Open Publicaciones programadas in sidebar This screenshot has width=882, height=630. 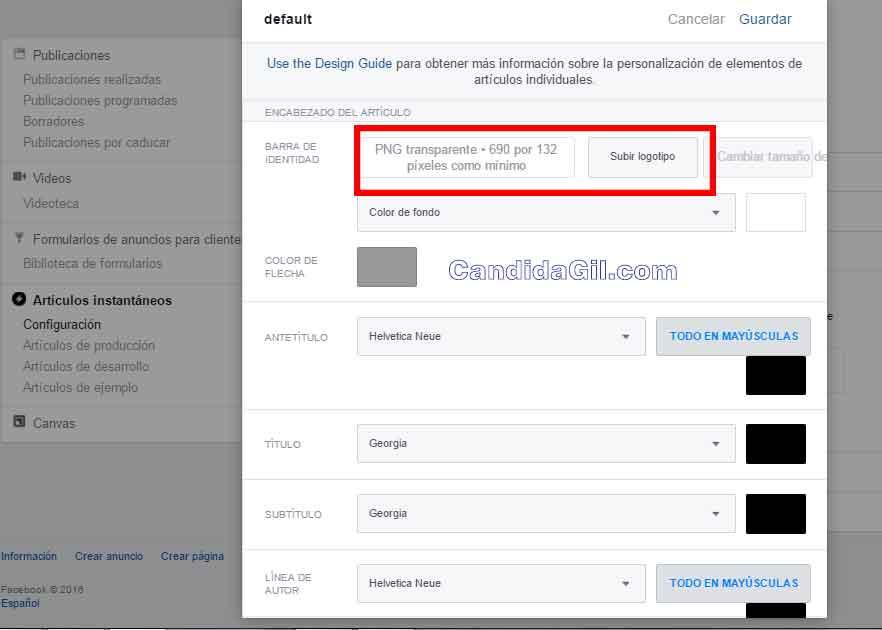[100, 101]
